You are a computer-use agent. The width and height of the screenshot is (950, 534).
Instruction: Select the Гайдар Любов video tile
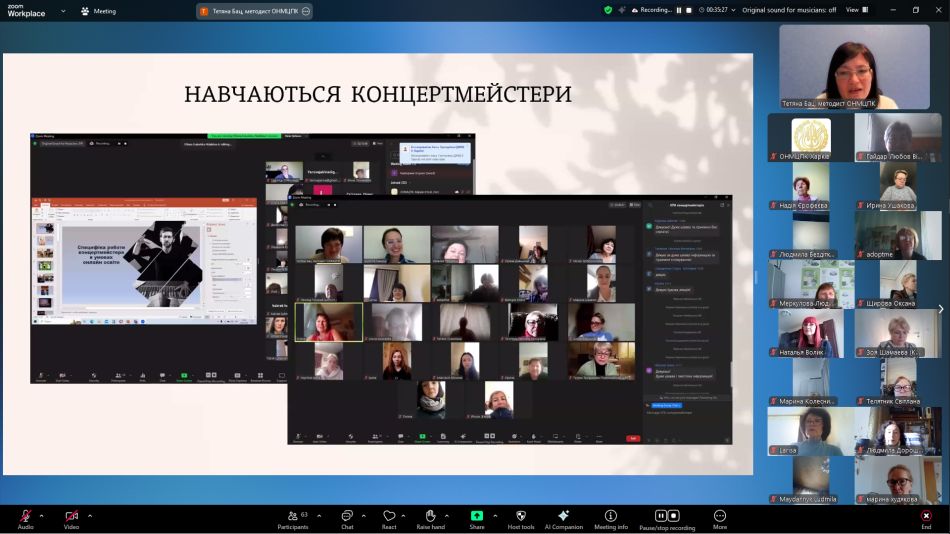(x=898, y=138)
